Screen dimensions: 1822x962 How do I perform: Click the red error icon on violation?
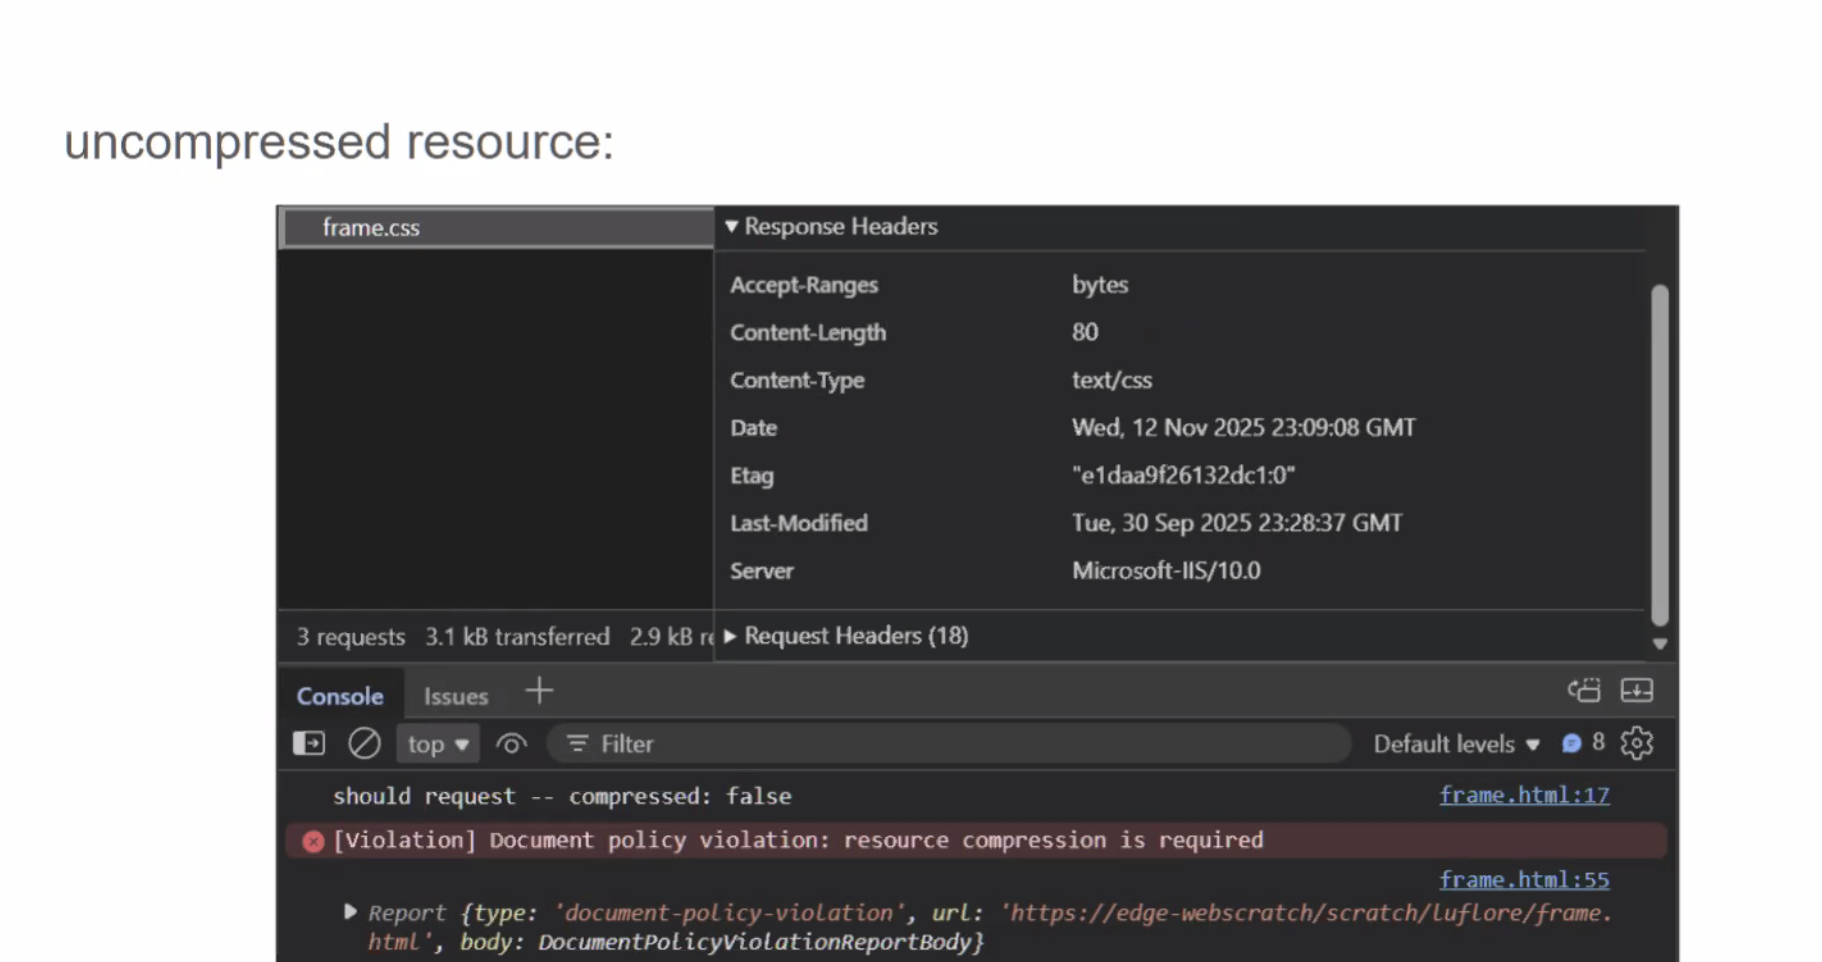(x=313, y=841)
